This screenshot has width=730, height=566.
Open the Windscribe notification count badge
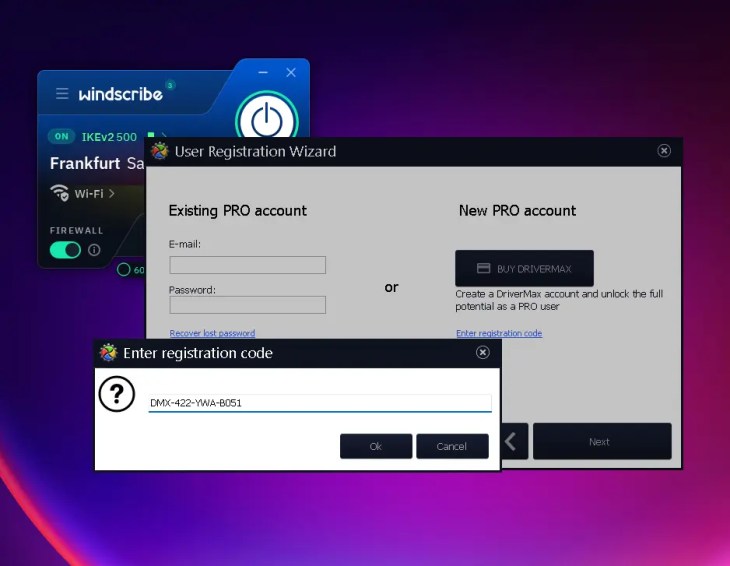pos(170,85)
